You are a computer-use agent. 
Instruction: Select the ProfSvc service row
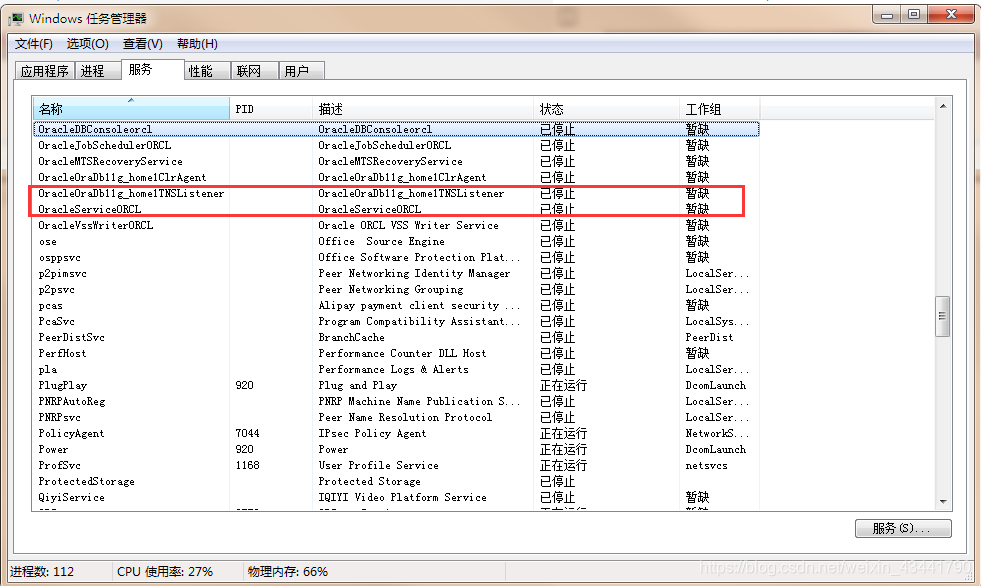pos(396,465)
